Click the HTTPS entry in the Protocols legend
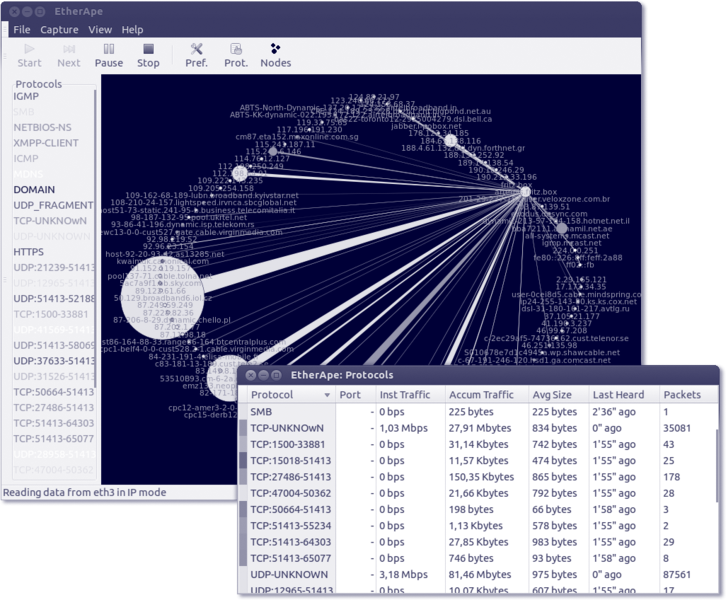 pyautogui.click(x=29, y=253)
